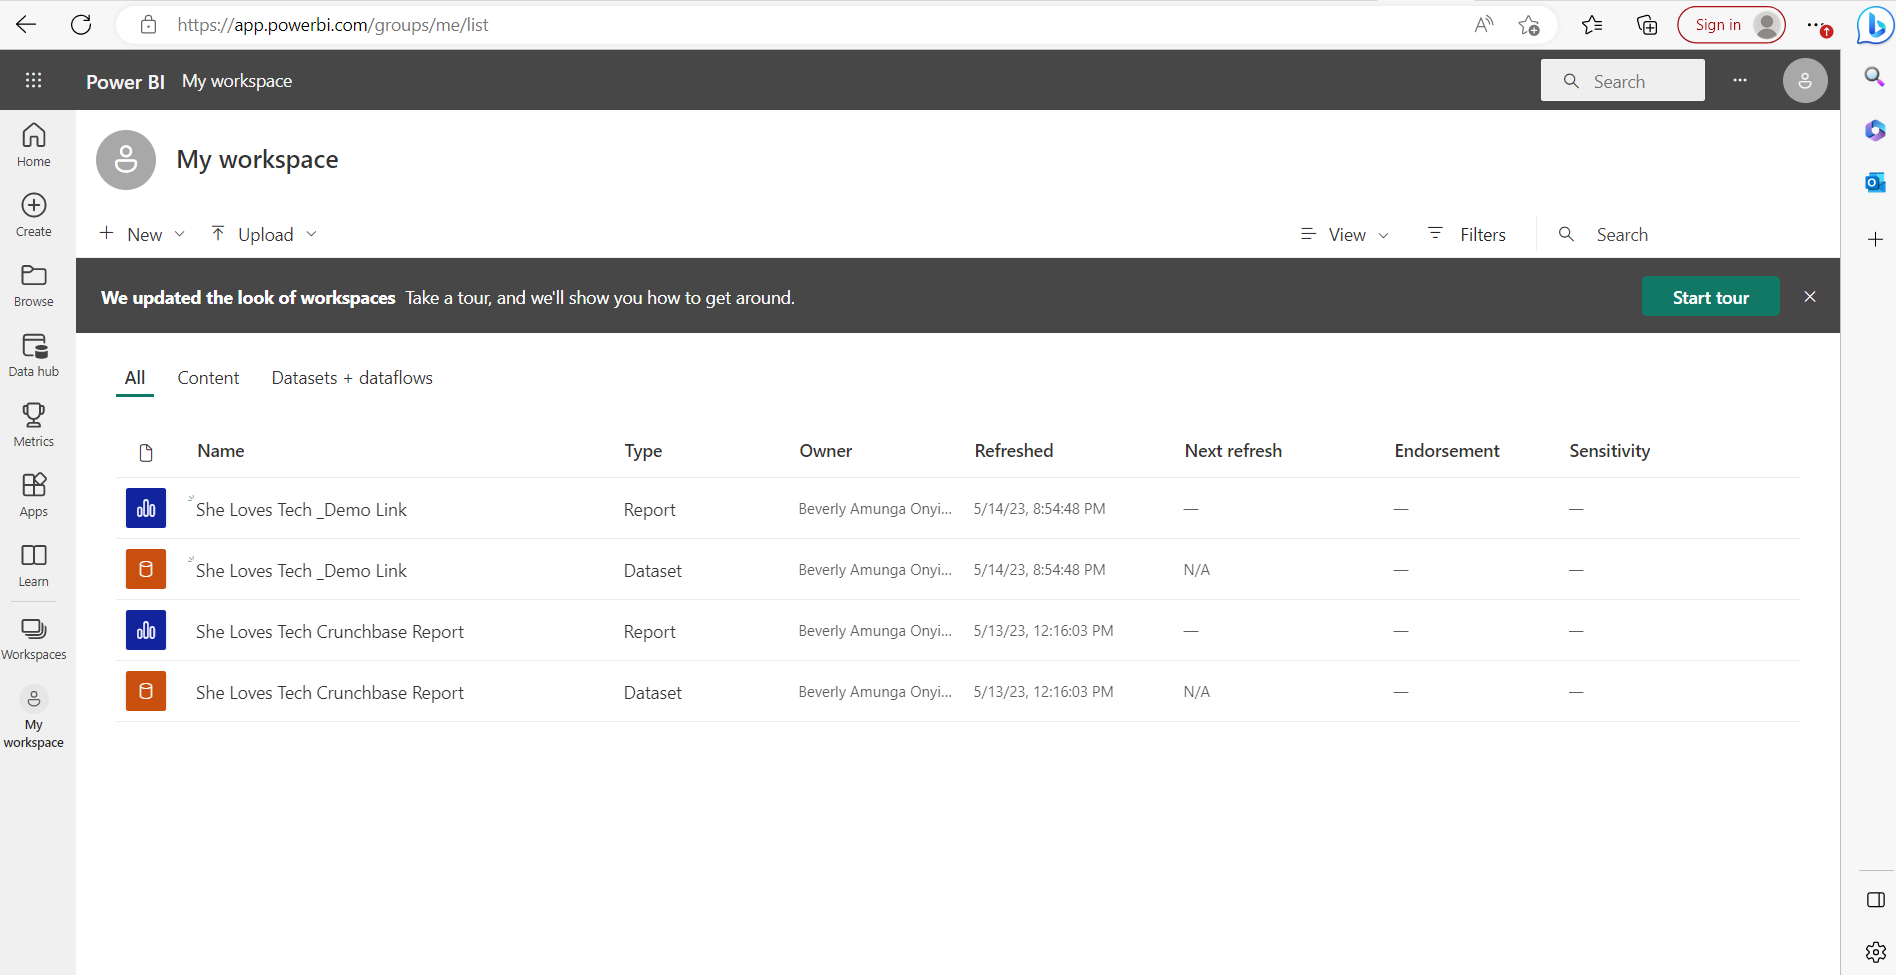Screen dimensions: 1896x975
Task: Switch to the Content tab
Action: point(208,378)
